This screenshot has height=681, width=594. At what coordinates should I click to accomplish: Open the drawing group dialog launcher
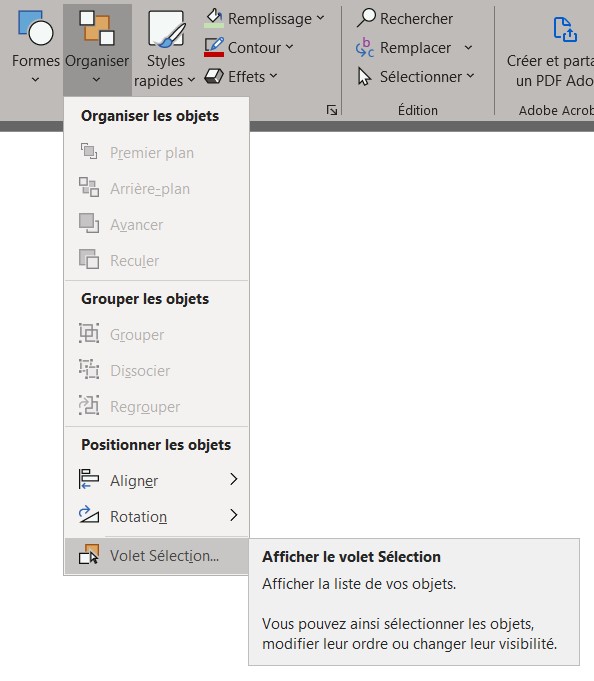click(332, 110)
